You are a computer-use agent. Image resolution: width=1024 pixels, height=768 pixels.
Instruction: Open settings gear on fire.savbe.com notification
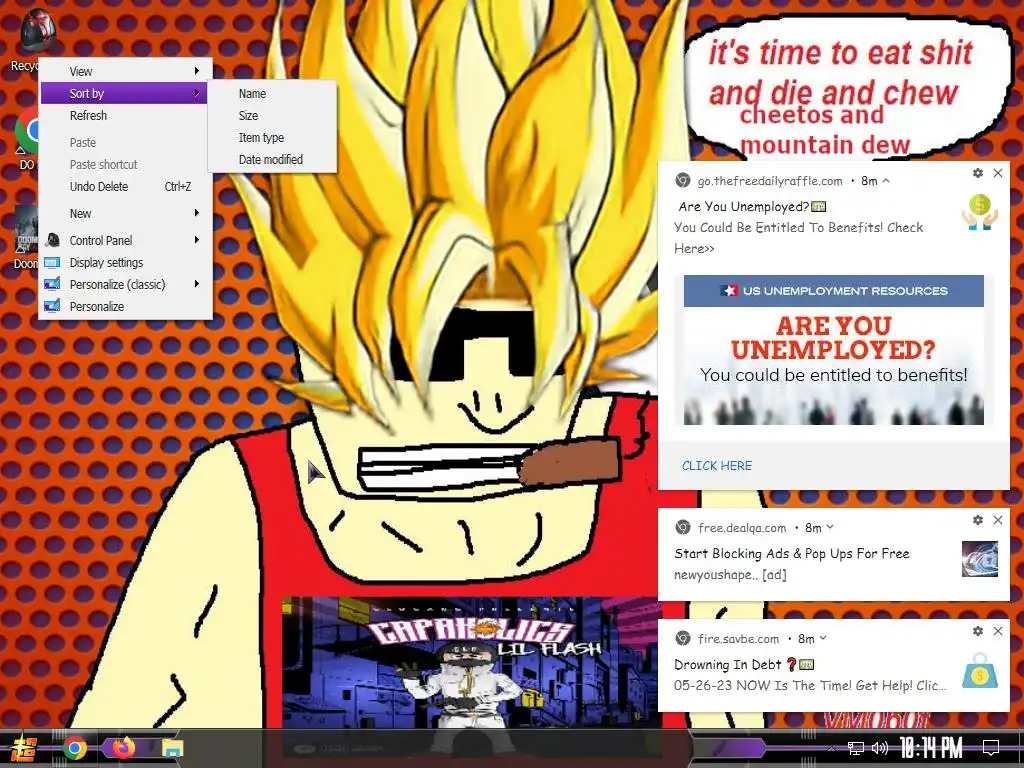[978, 631]
